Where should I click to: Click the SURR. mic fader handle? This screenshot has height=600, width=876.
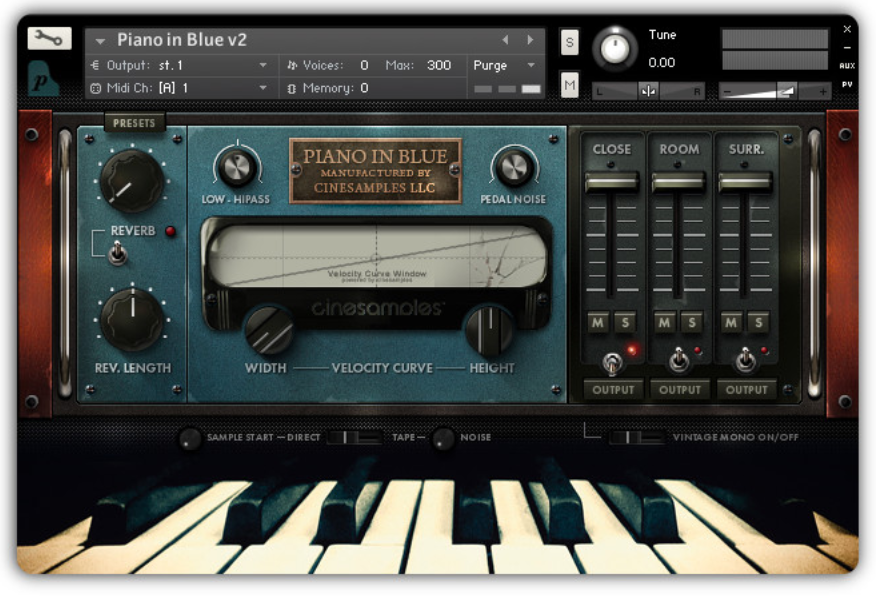(745, 182)
